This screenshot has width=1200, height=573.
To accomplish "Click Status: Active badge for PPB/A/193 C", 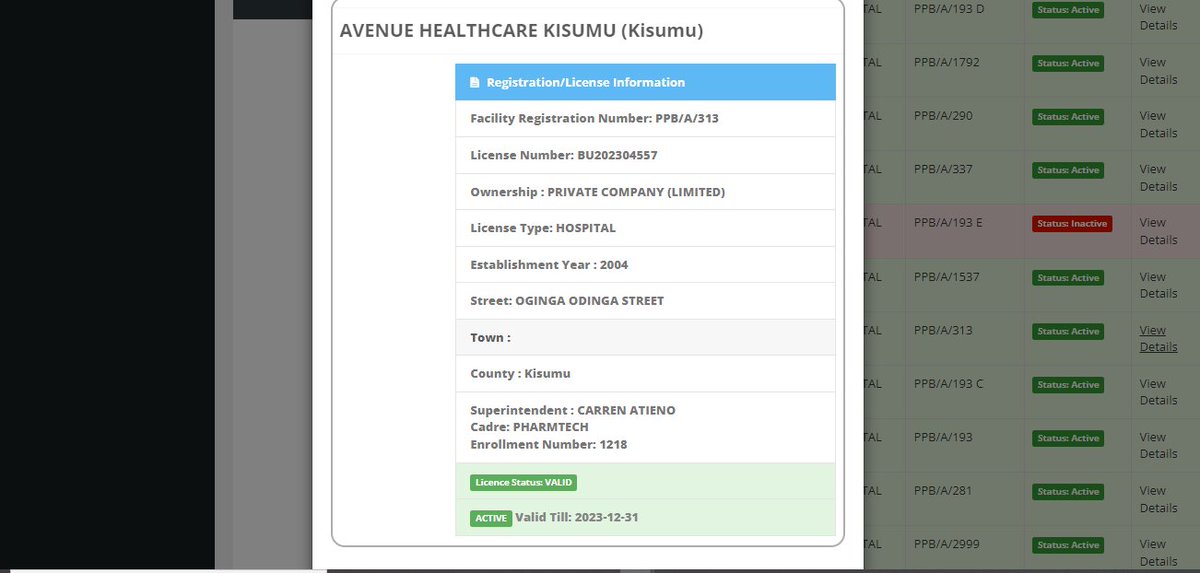I will [1069, 384].
